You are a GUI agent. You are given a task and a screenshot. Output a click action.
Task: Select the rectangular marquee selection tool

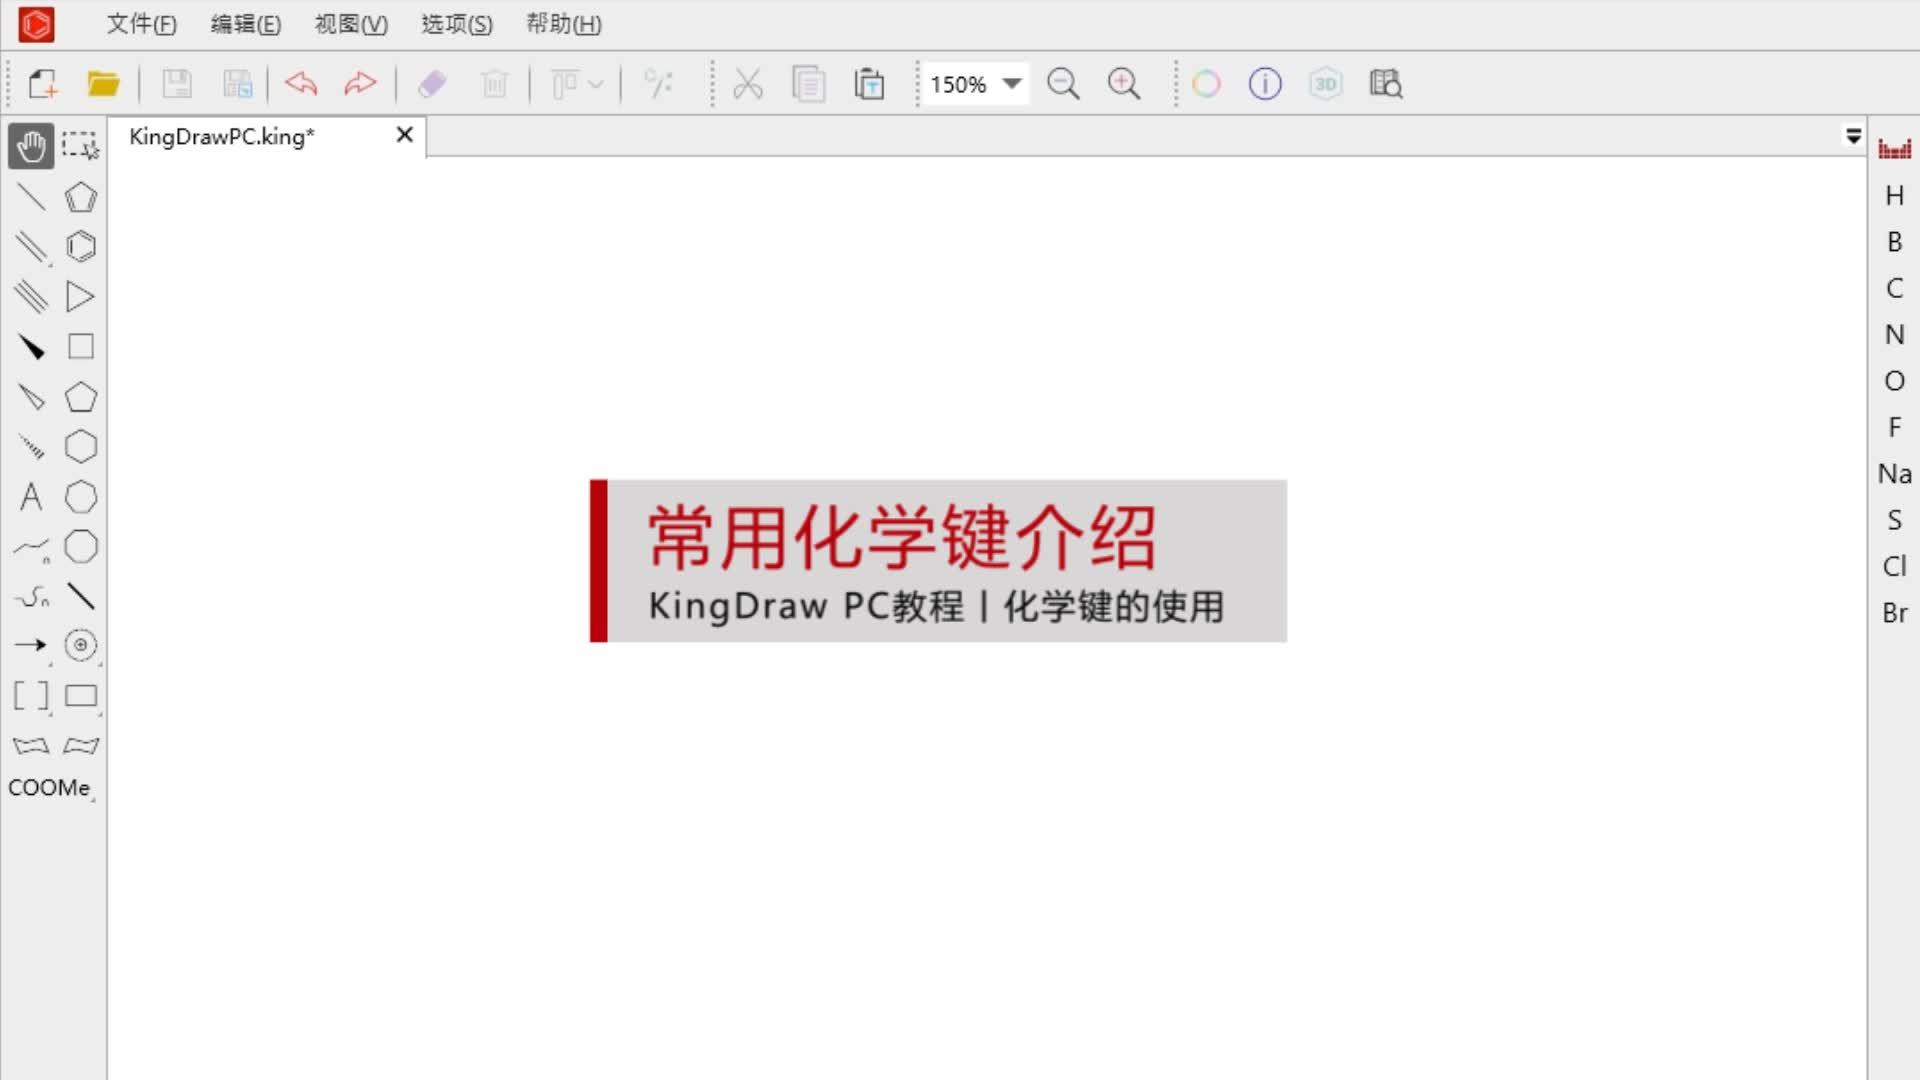coord(80,146)
